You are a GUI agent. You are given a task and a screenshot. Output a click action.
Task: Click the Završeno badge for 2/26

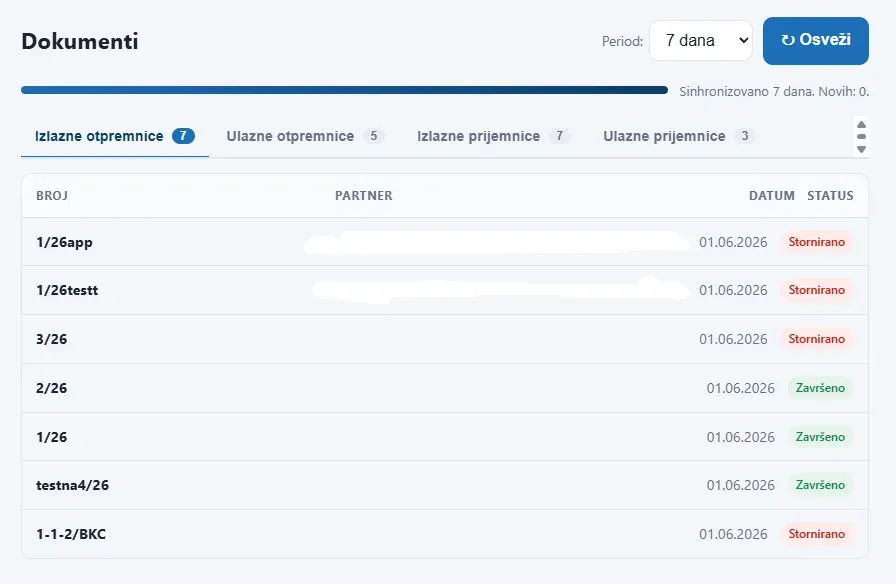pos(820,387)
